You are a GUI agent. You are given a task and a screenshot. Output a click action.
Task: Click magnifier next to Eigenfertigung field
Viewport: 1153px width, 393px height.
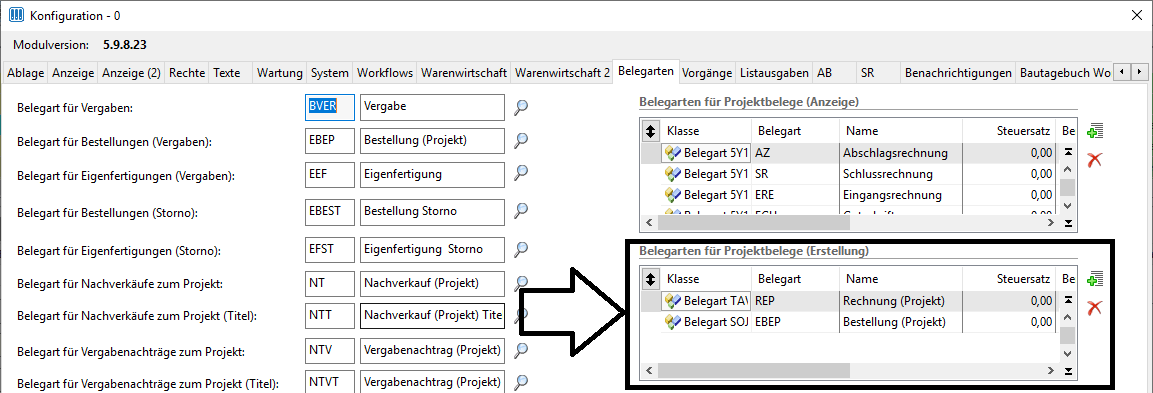click(x=521, y=173)
